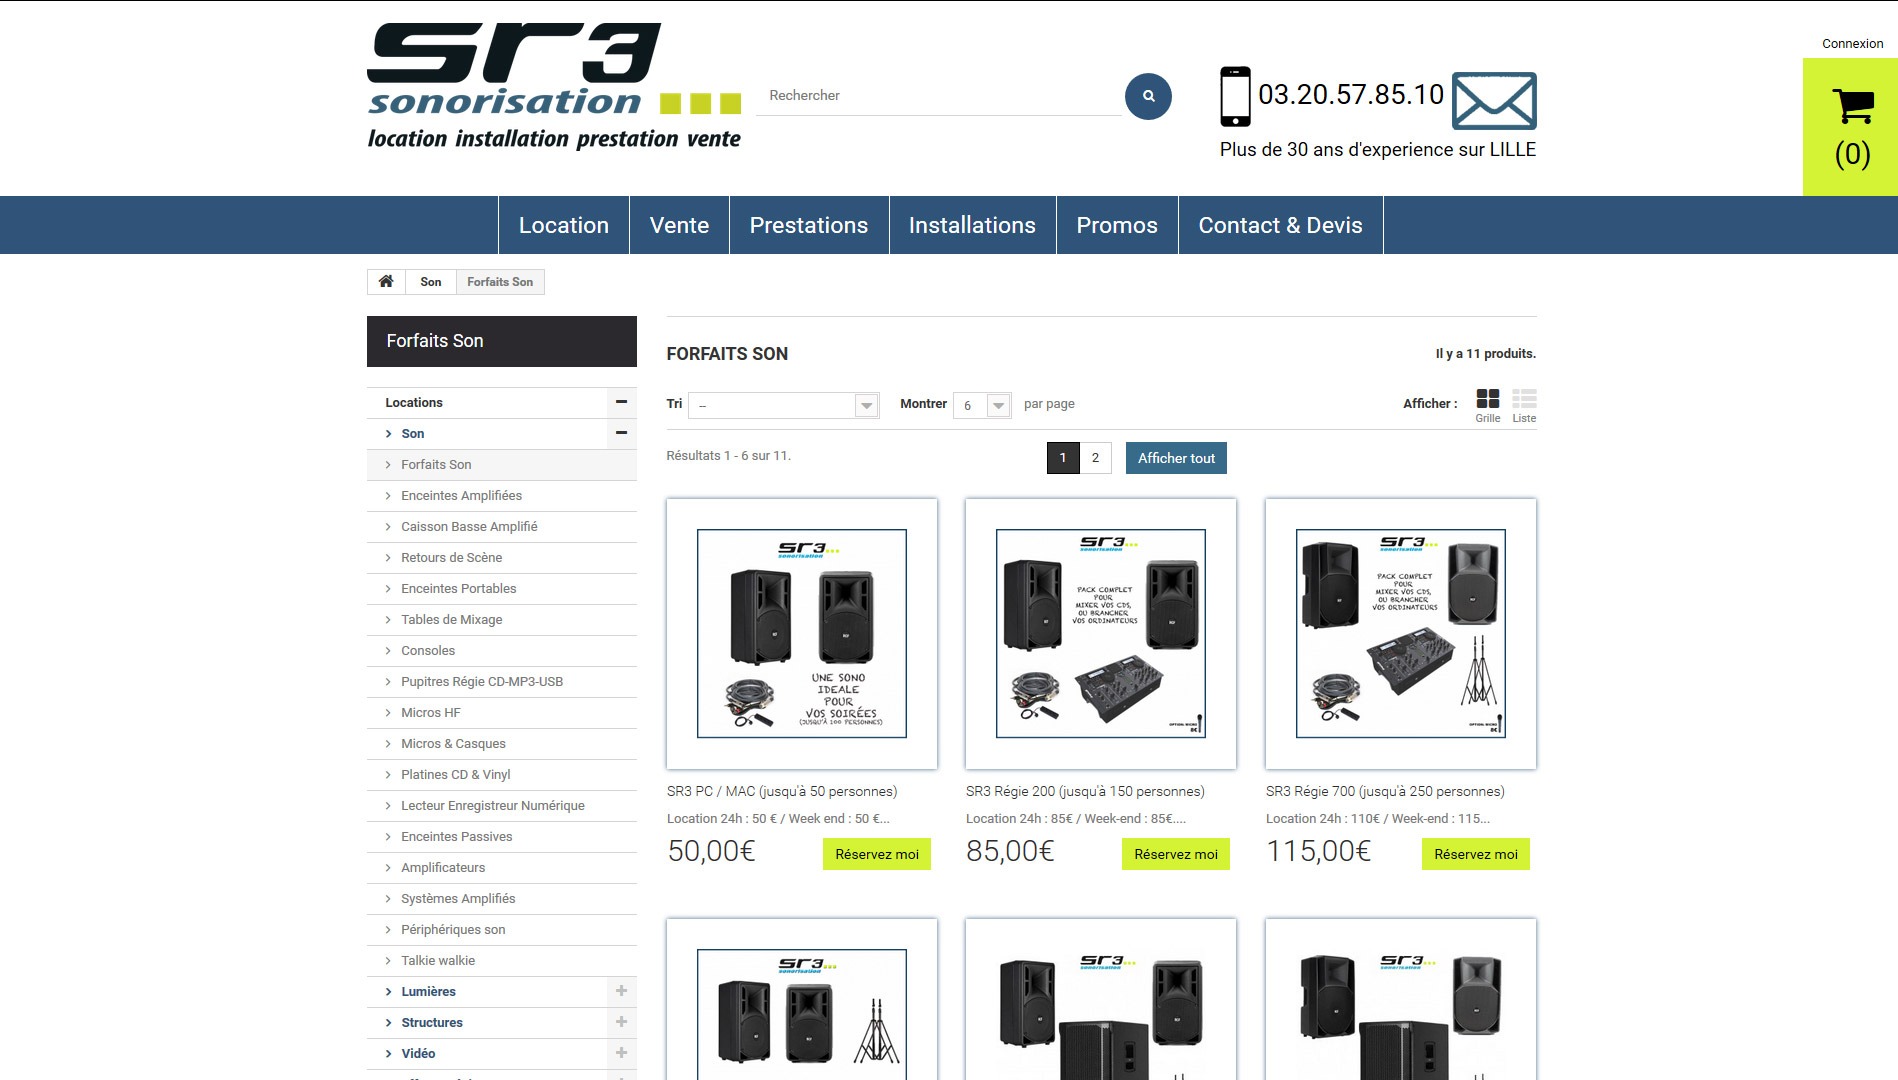Open SR3 Régie 700 product image

click(x=1401, y=634)
